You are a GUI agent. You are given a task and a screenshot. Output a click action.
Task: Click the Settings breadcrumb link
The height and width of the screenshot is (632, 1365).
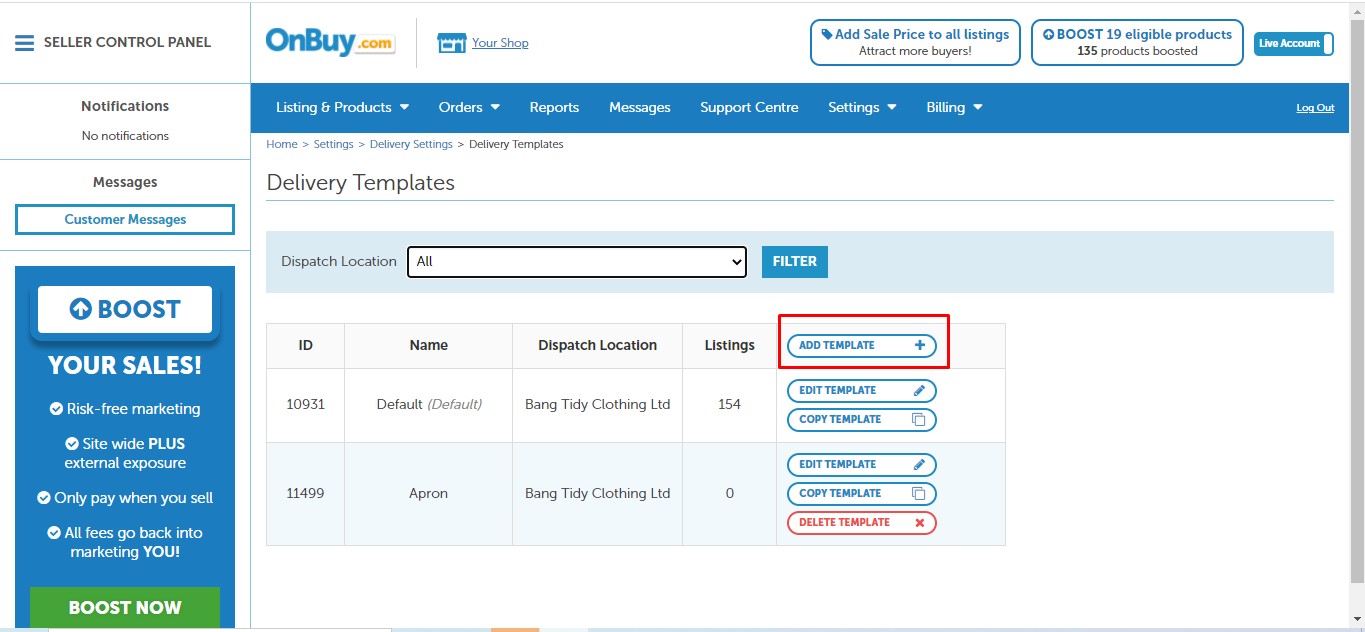tap(334, 145)
